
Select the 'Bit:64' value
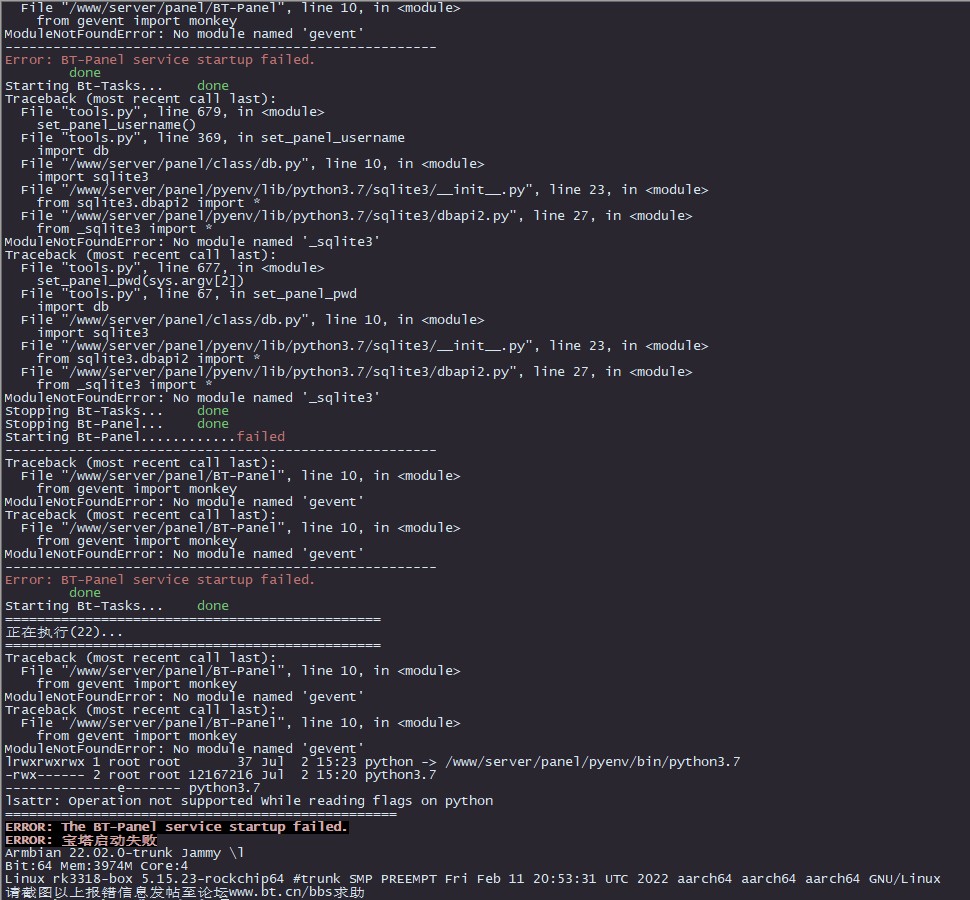coord(28,866)
